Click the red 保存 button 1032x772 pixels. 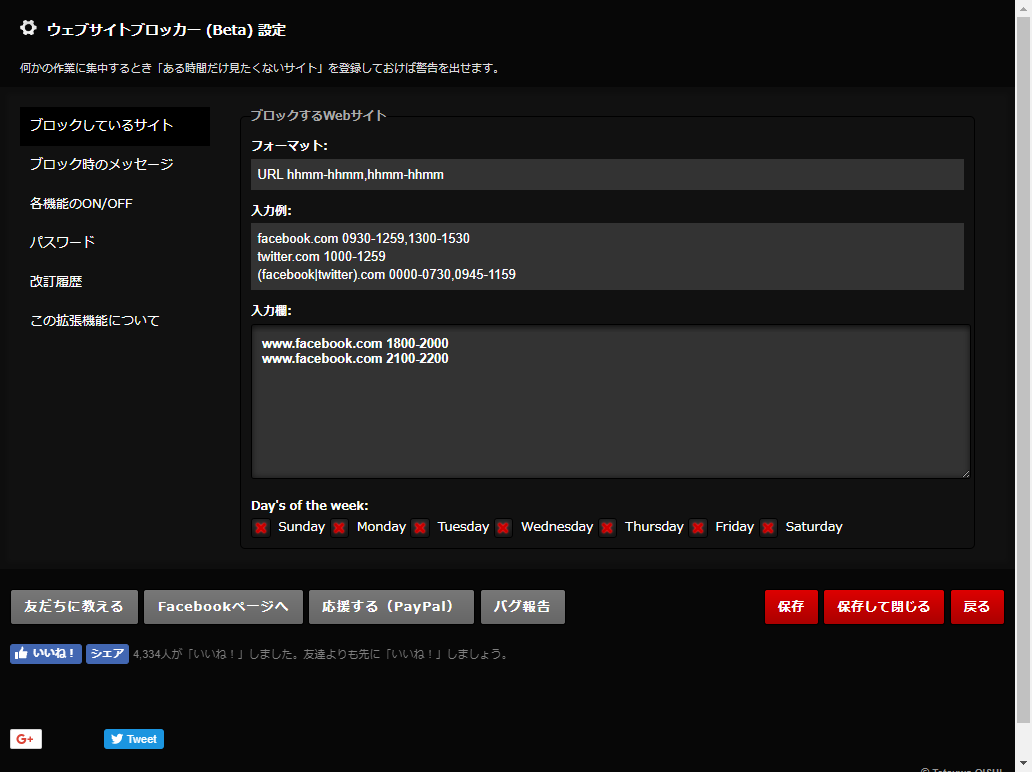791,607
